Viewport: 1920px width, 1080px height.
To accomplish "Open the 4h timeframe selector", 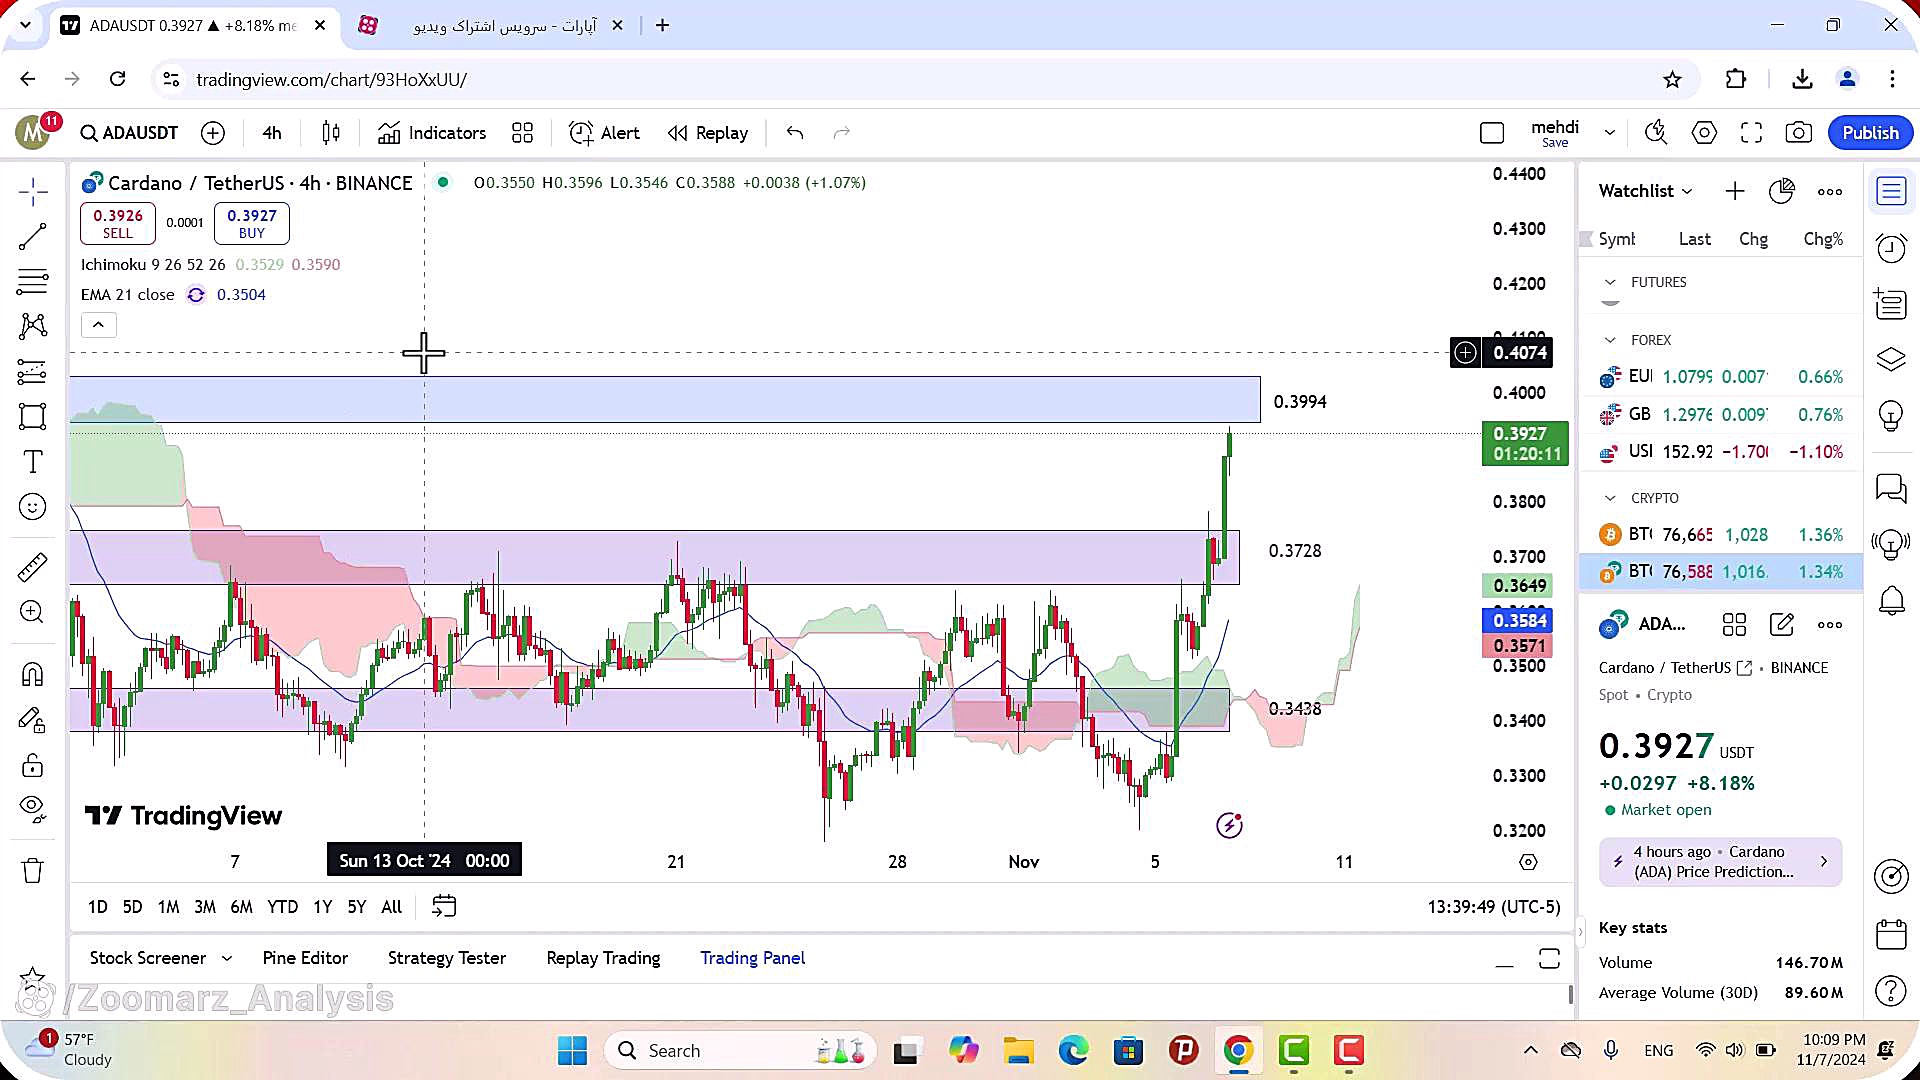I will coord(272,133).
